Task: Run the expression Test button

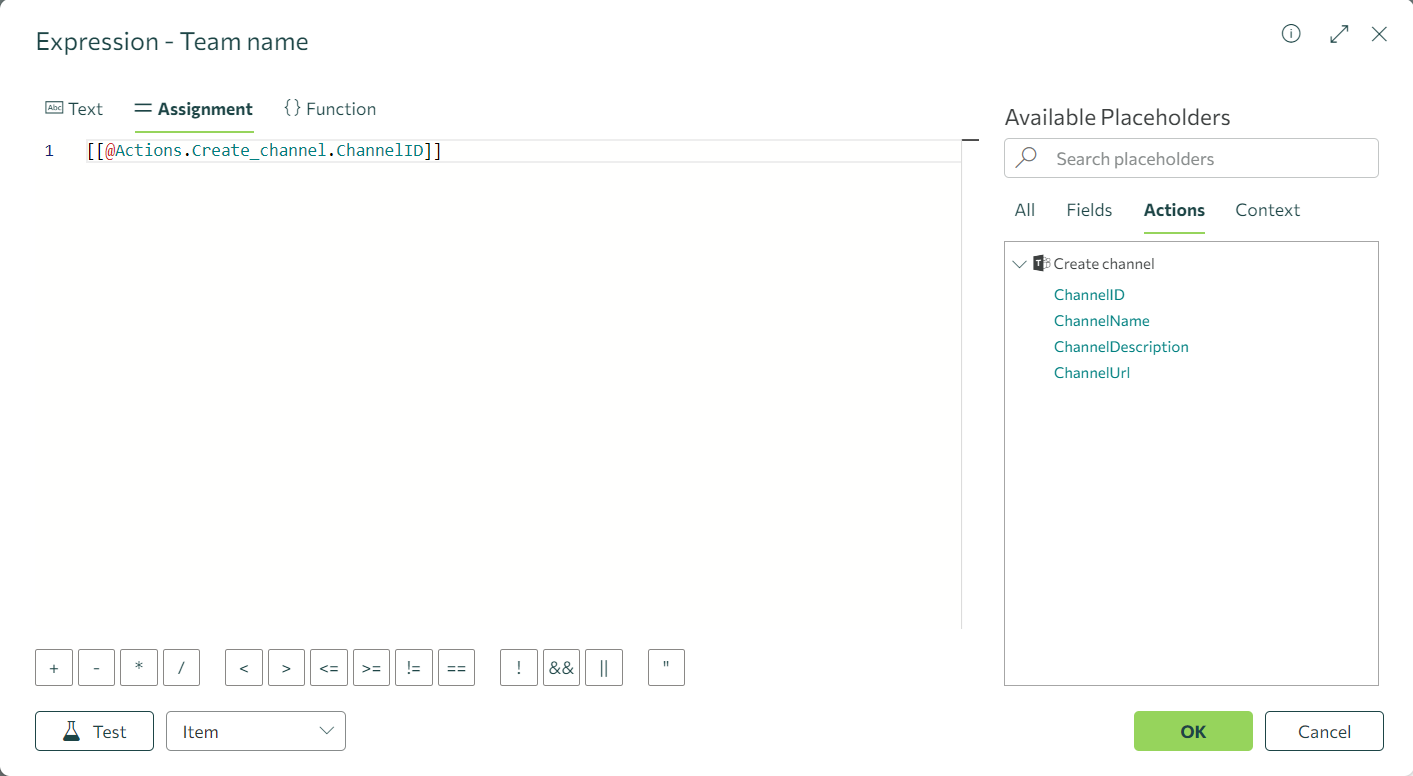Action: [x=94, y=731]
